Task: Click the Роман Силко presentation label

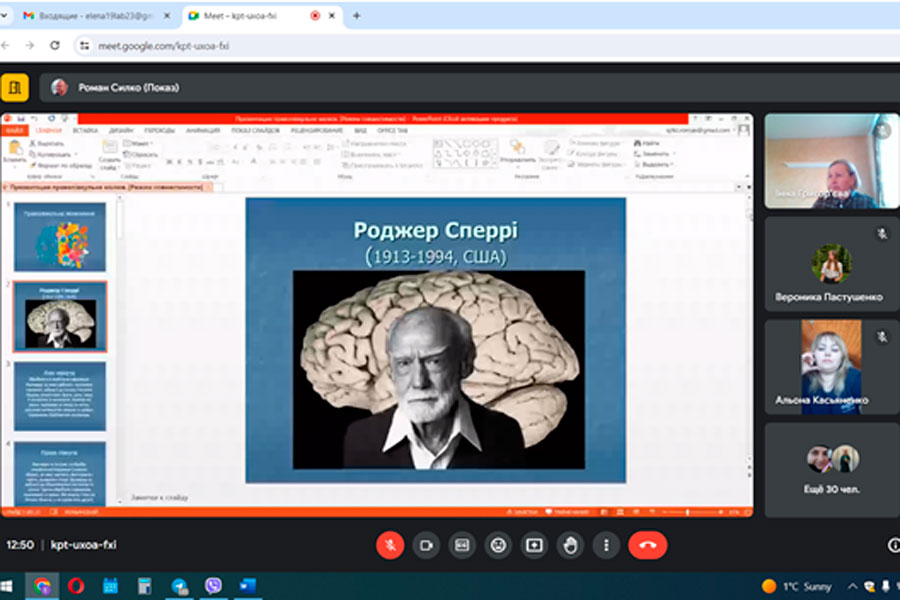Action: pos(128,87)
